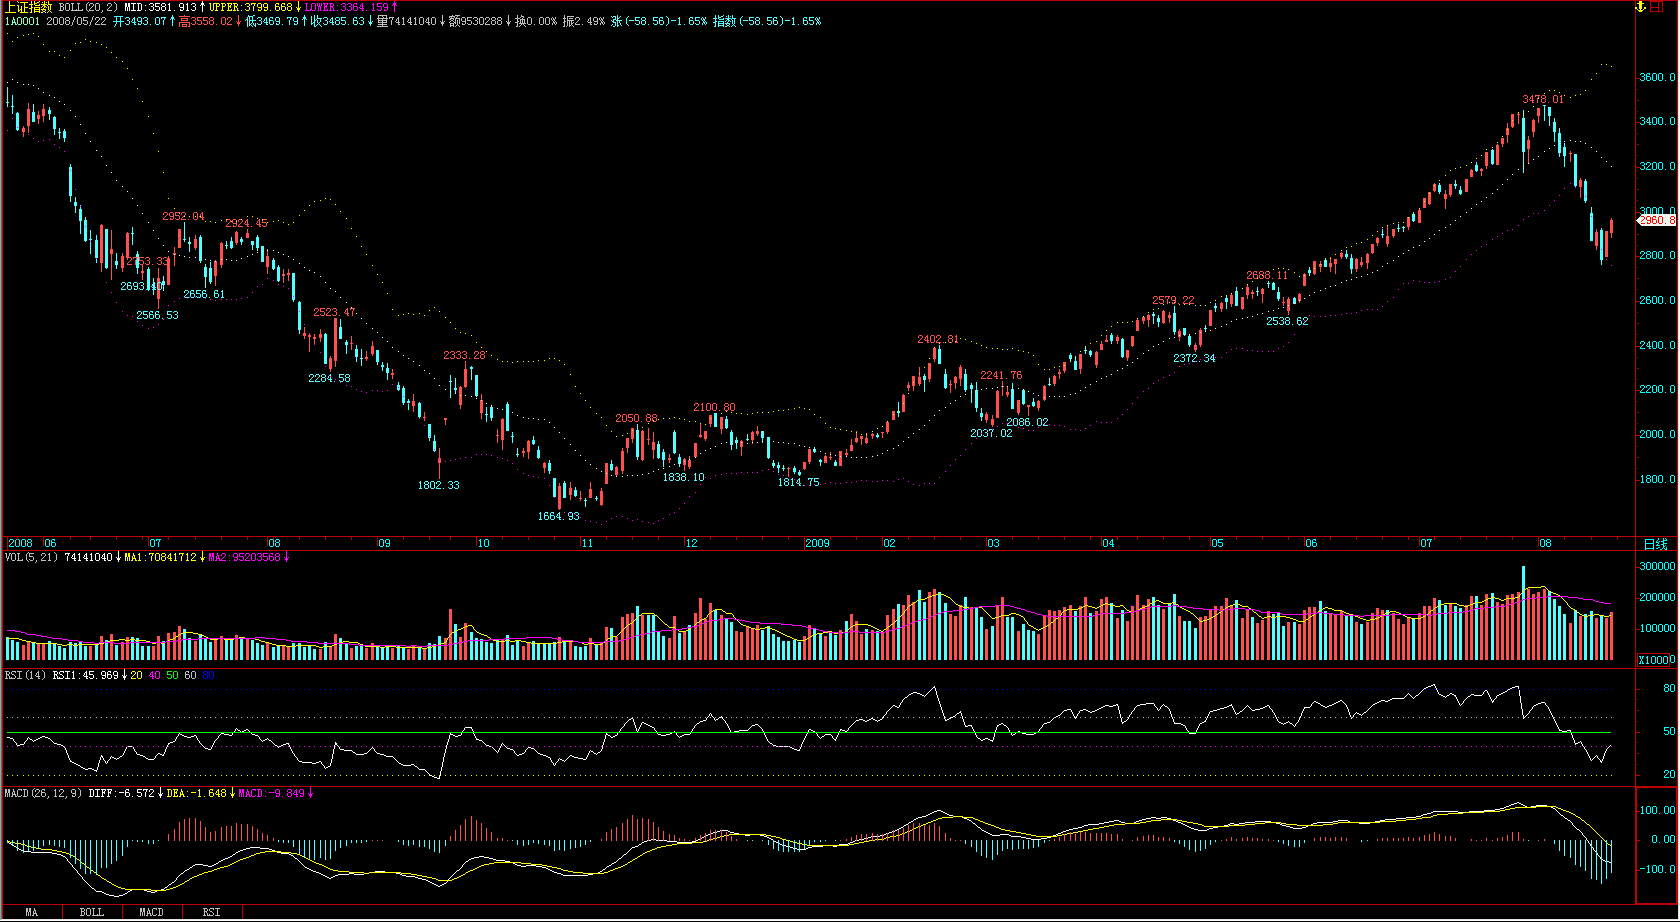Click the RSI1:45.969 value
The image size is (1680, 922).
click(85, 675)
